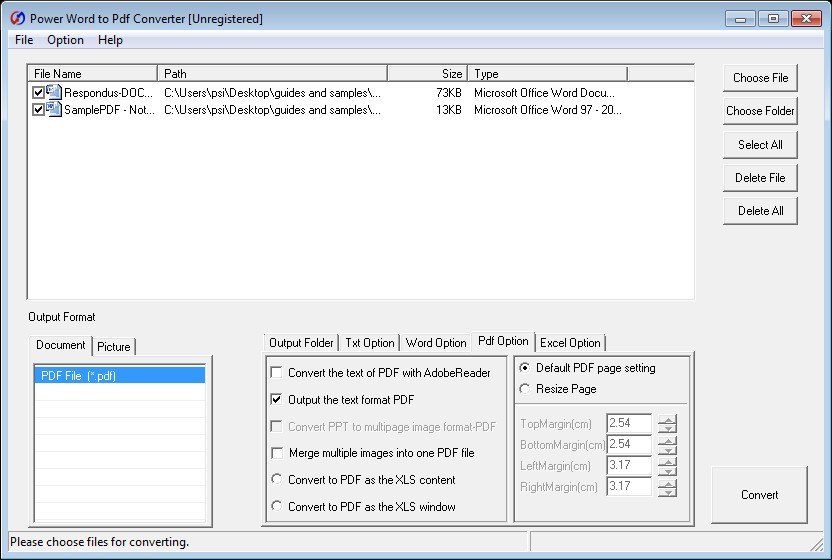The height and width of the screenshot is (560, 832).
Task: Sort by the File Name column header
Action: click(x=93, y=74)
